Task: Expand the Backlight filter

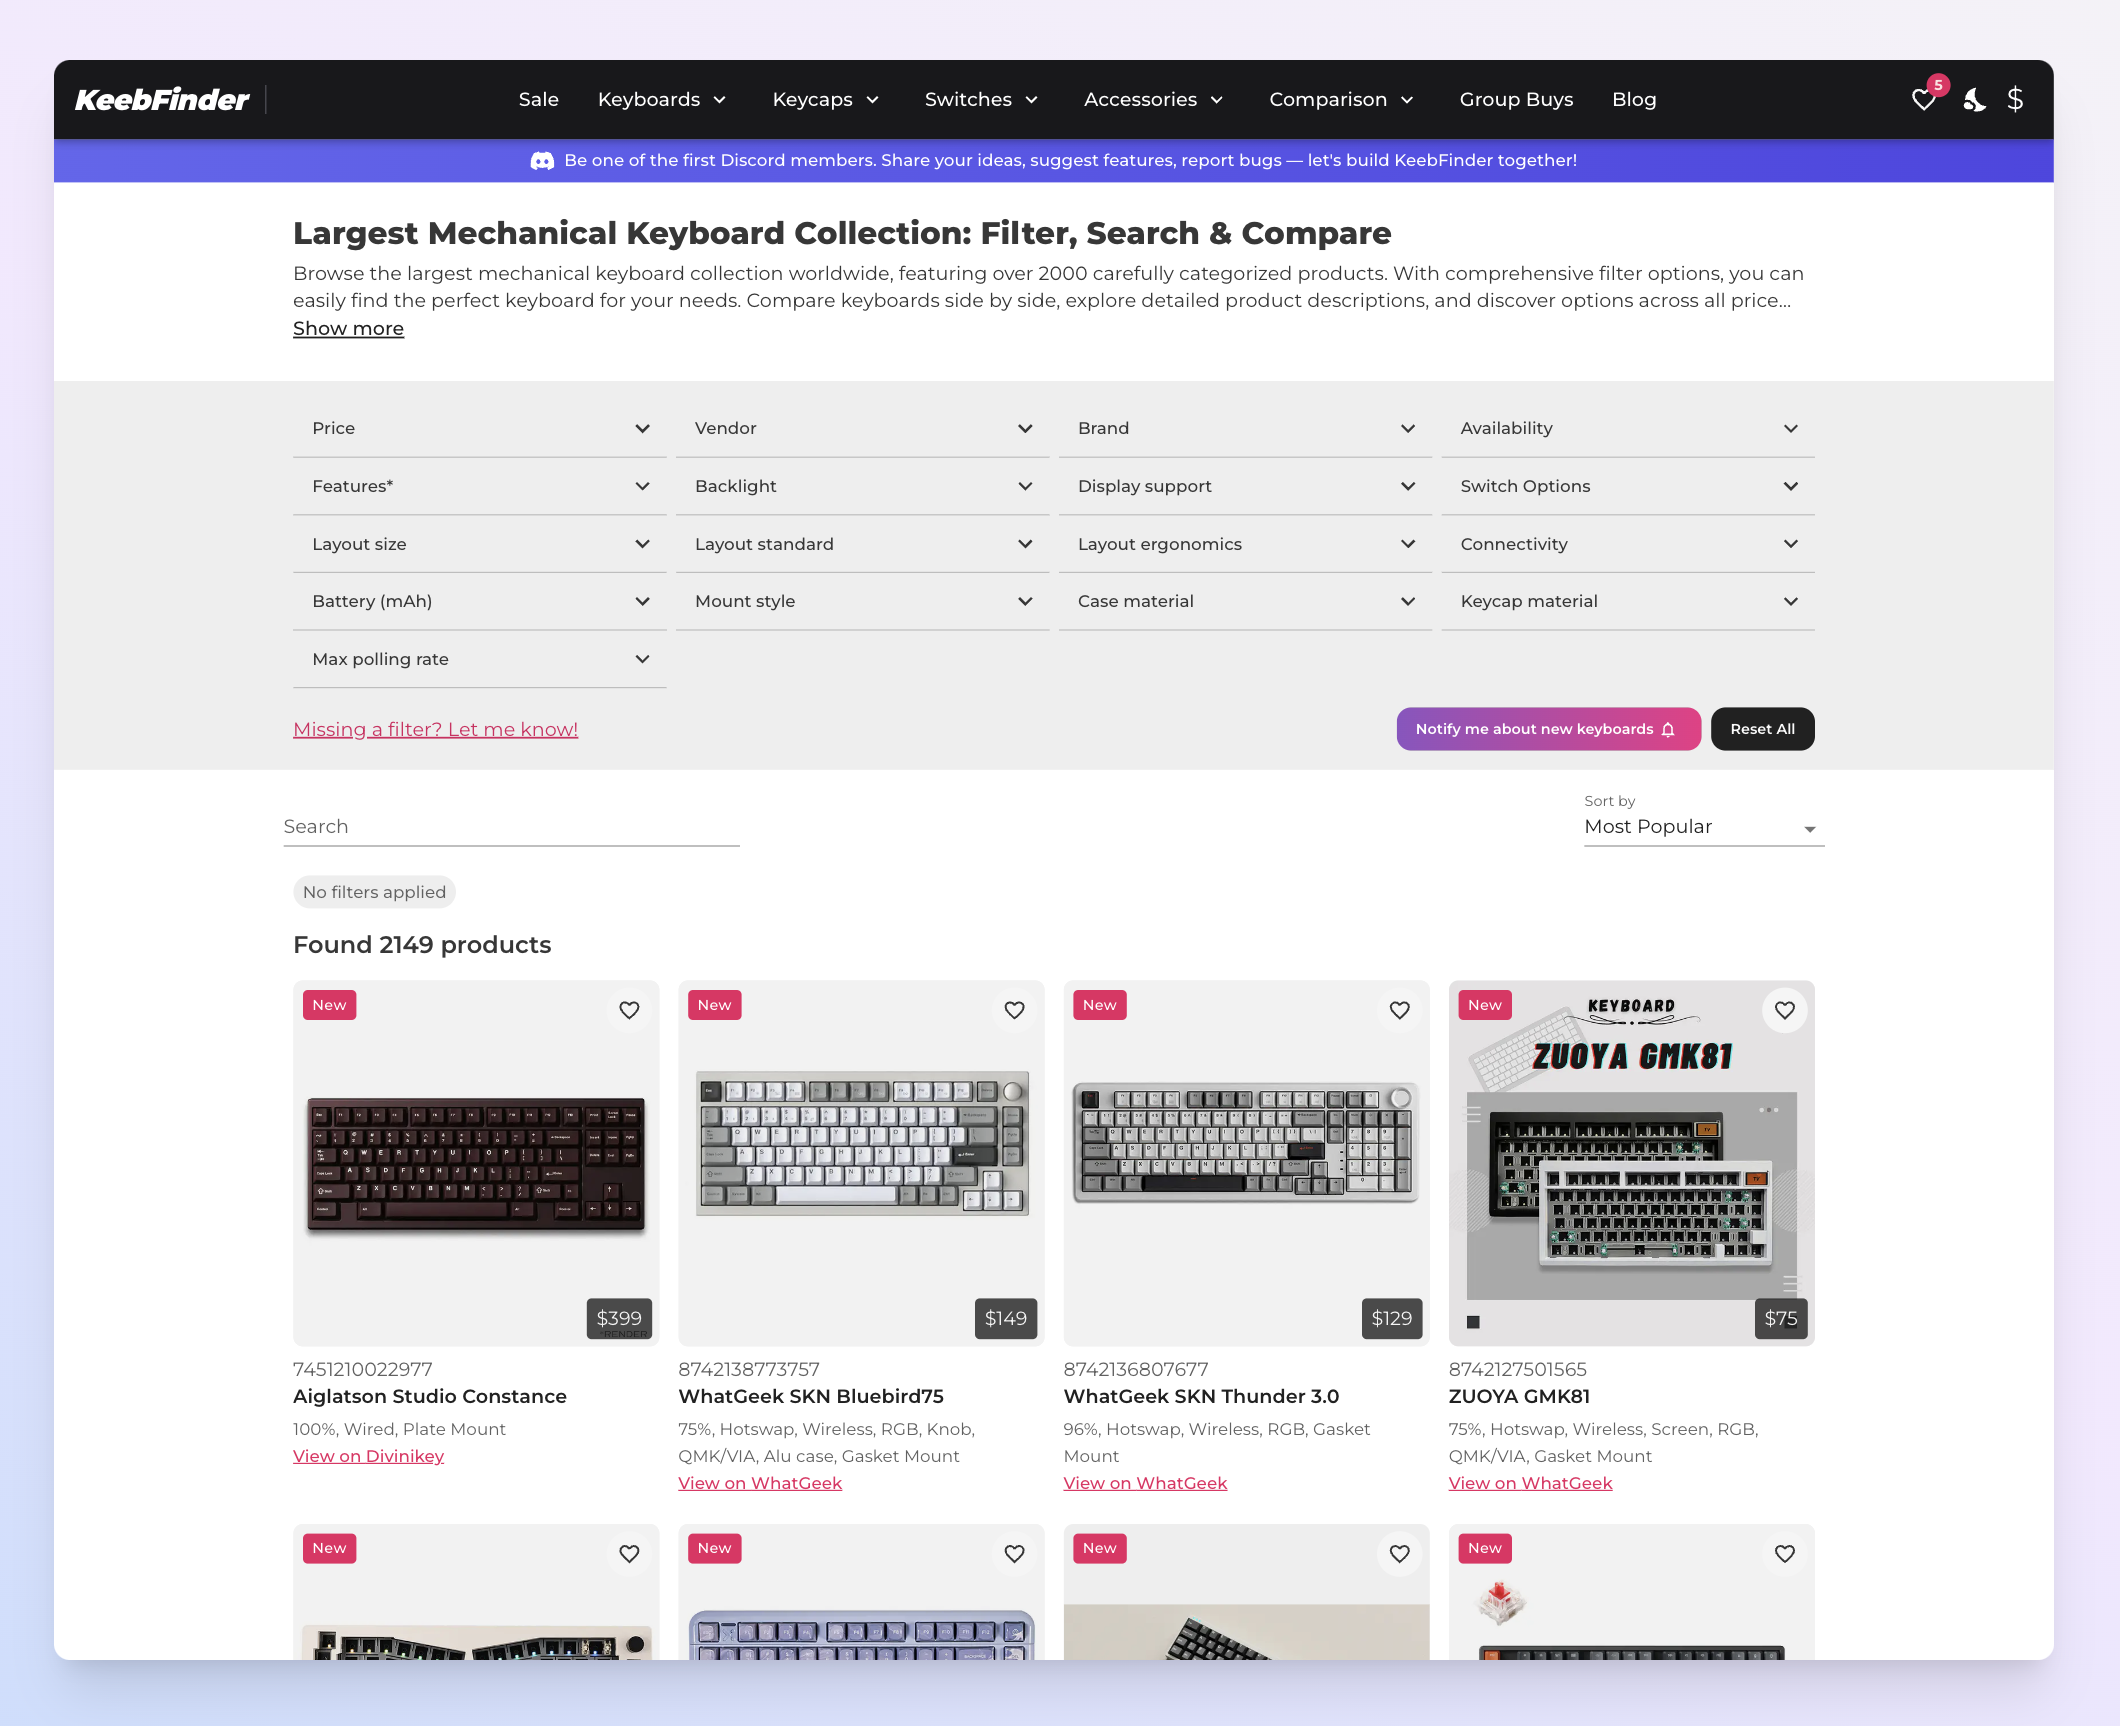Action: click(x=863, y=486)
